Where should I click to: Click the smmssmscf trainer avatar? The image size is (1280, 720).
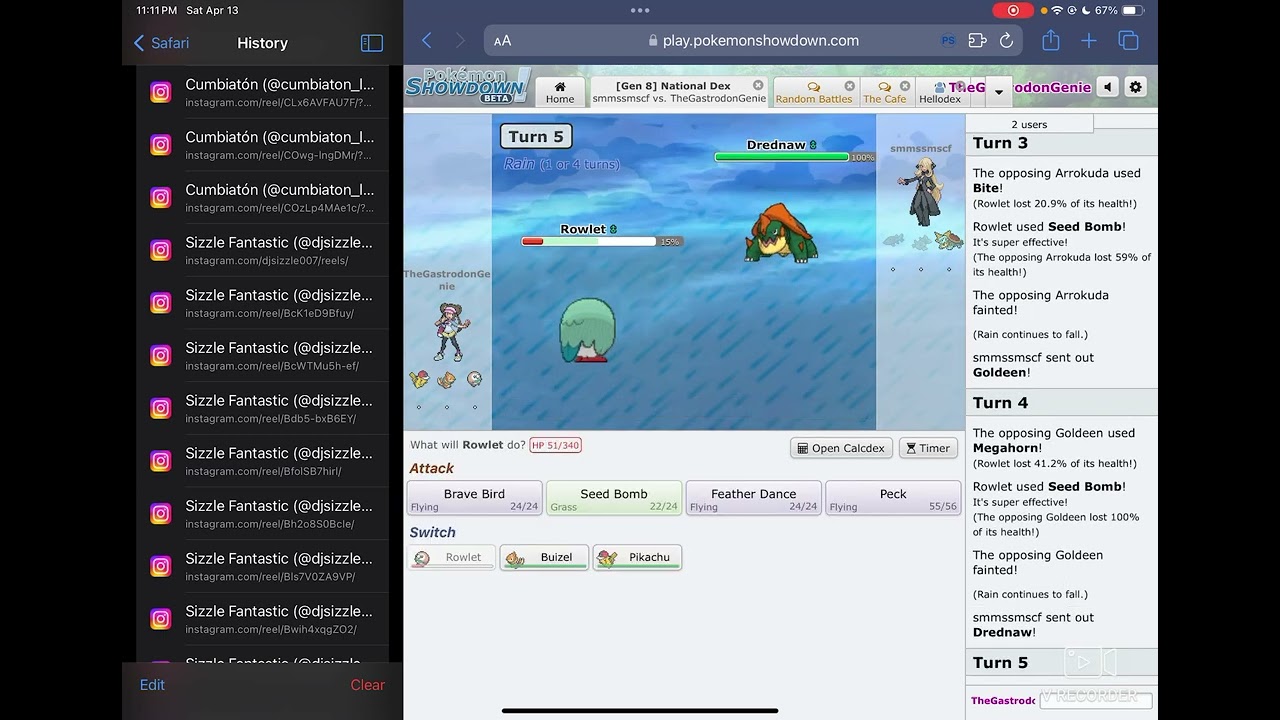[921, 192]
